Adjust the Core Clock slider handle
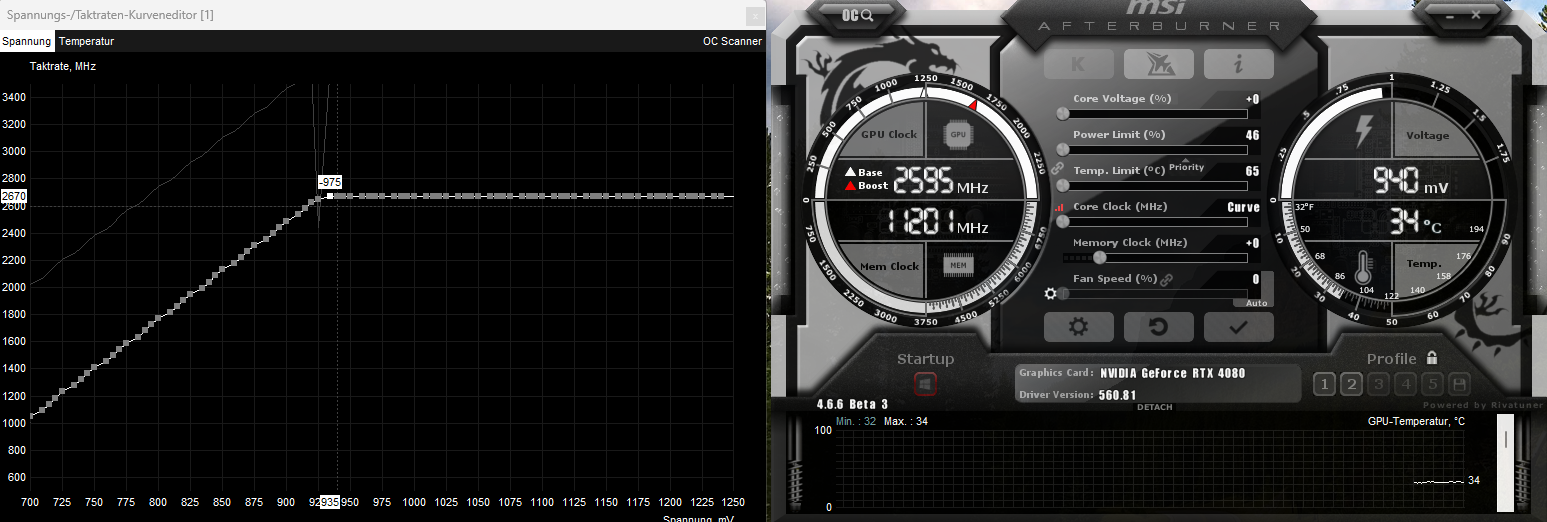This screenshot has width=1547, height=522. [x=1063, y=221]
